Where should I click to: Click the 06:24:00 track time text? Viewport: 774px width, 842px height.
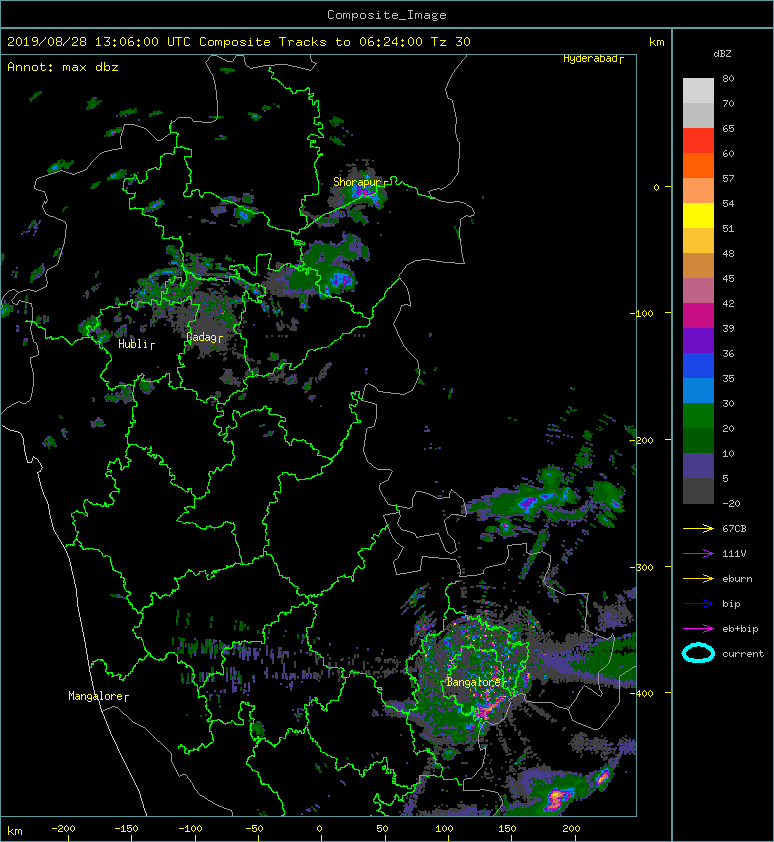point(390,42)
